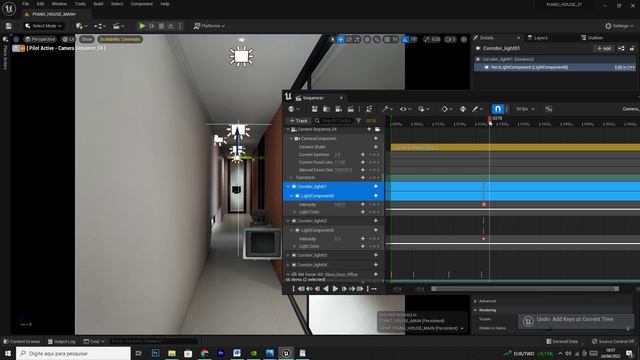Open the Sequencer view options eye menu
Image resolution: width=640 pixels, height=360 pixels.
click(x=405, y=109)
